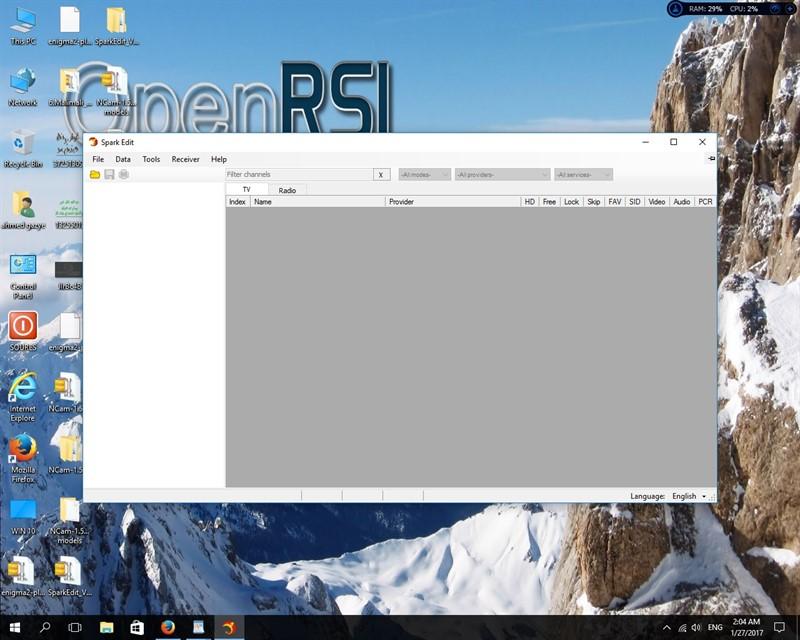Expand the All modes dropdown
This screenshot has width=800, height=640.
[x=424, y=175]
